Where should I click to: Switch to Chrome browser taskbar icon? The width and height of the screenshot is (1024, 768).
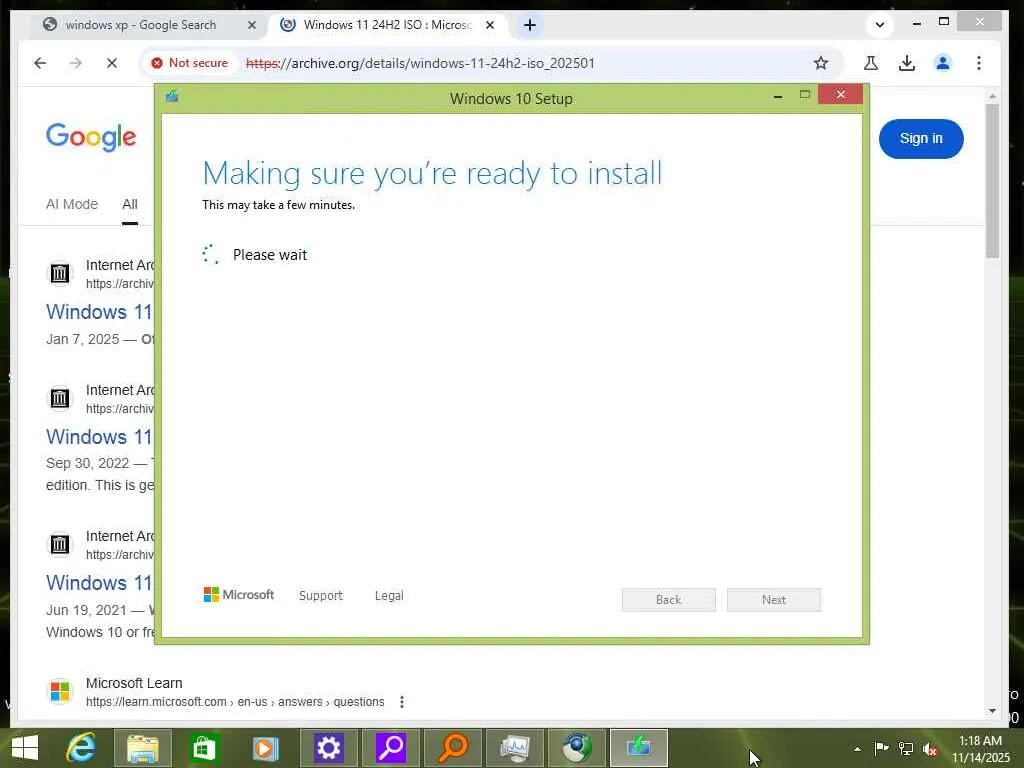pos(577,748)
